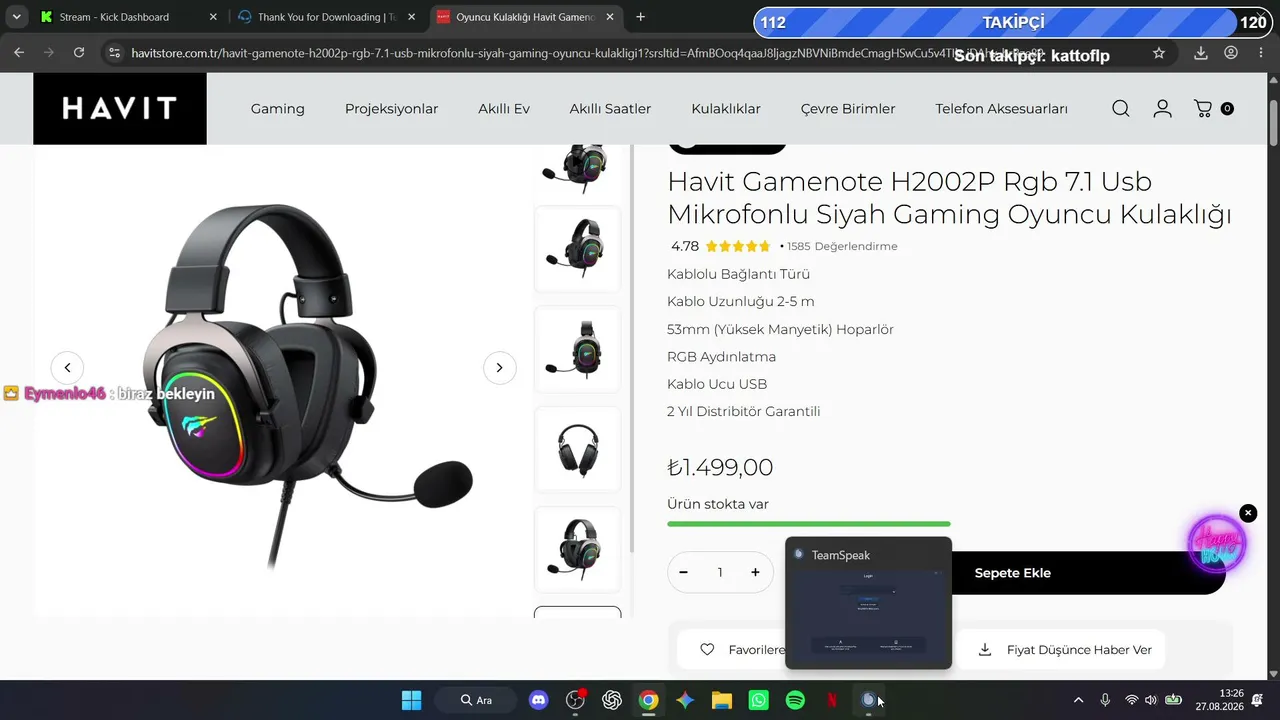Screen dimensions: 1280x720
Task: Open the Telefon Aksesuarları menu
Action: pyautogui.click(x=1002, y=109)
